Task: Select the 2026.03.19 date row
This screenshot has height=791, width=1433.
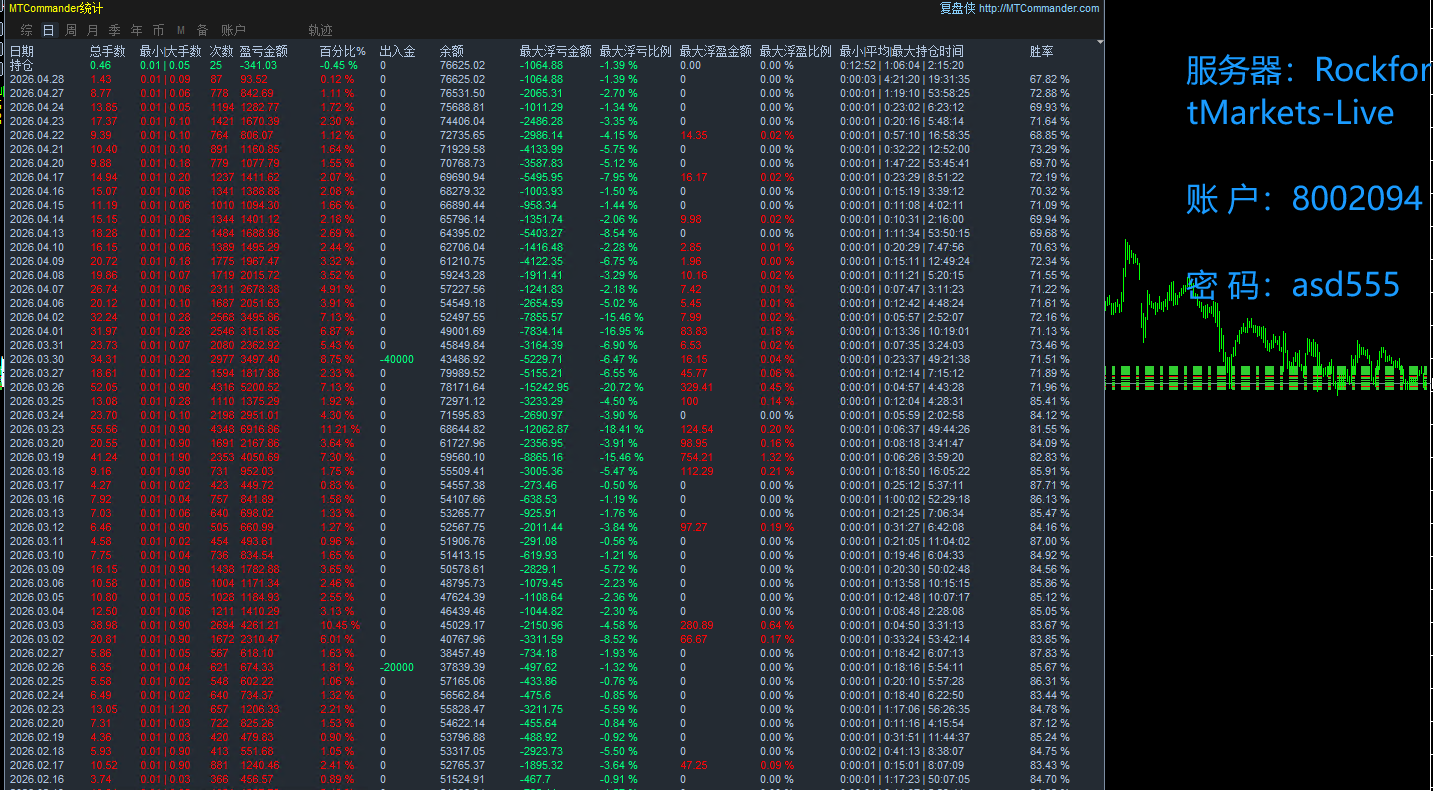Action: (x=37, y=457)
